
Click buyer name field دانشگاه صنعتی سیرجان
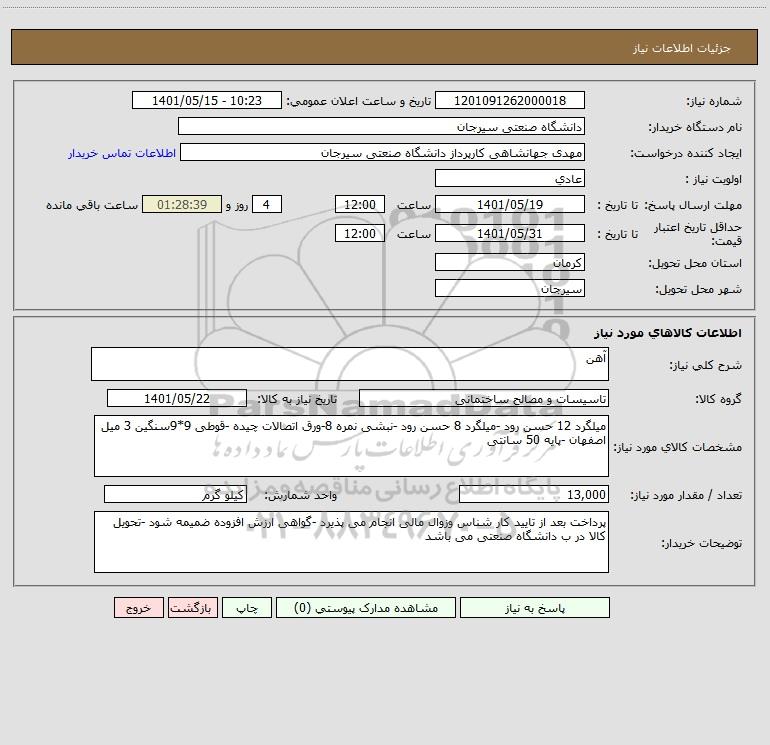pyautogui.click(x=381, y=126)
